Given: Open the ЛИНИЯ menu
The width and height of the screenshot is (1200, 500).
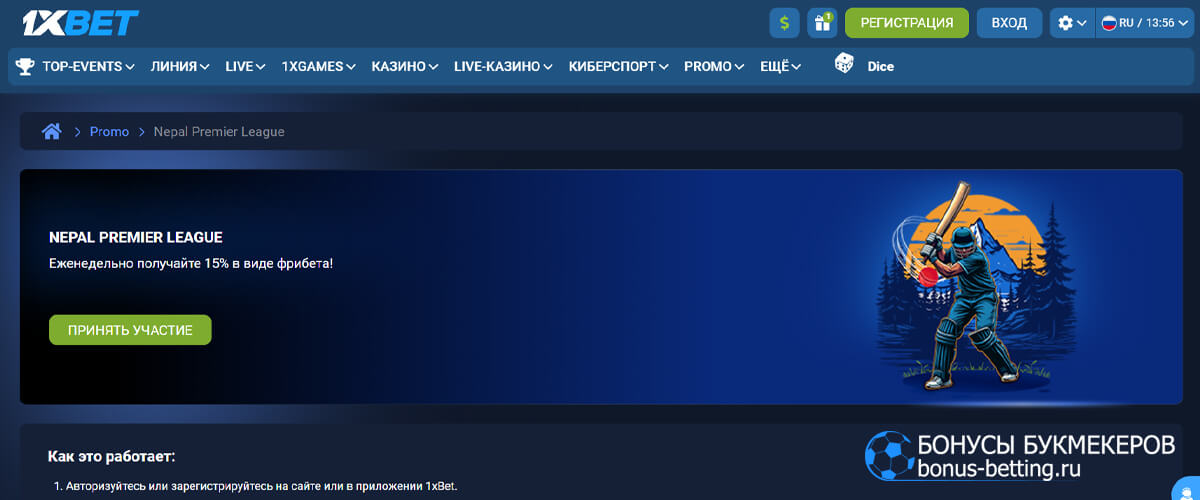Looking at the screenshot, I should click(x=179, y=67).
